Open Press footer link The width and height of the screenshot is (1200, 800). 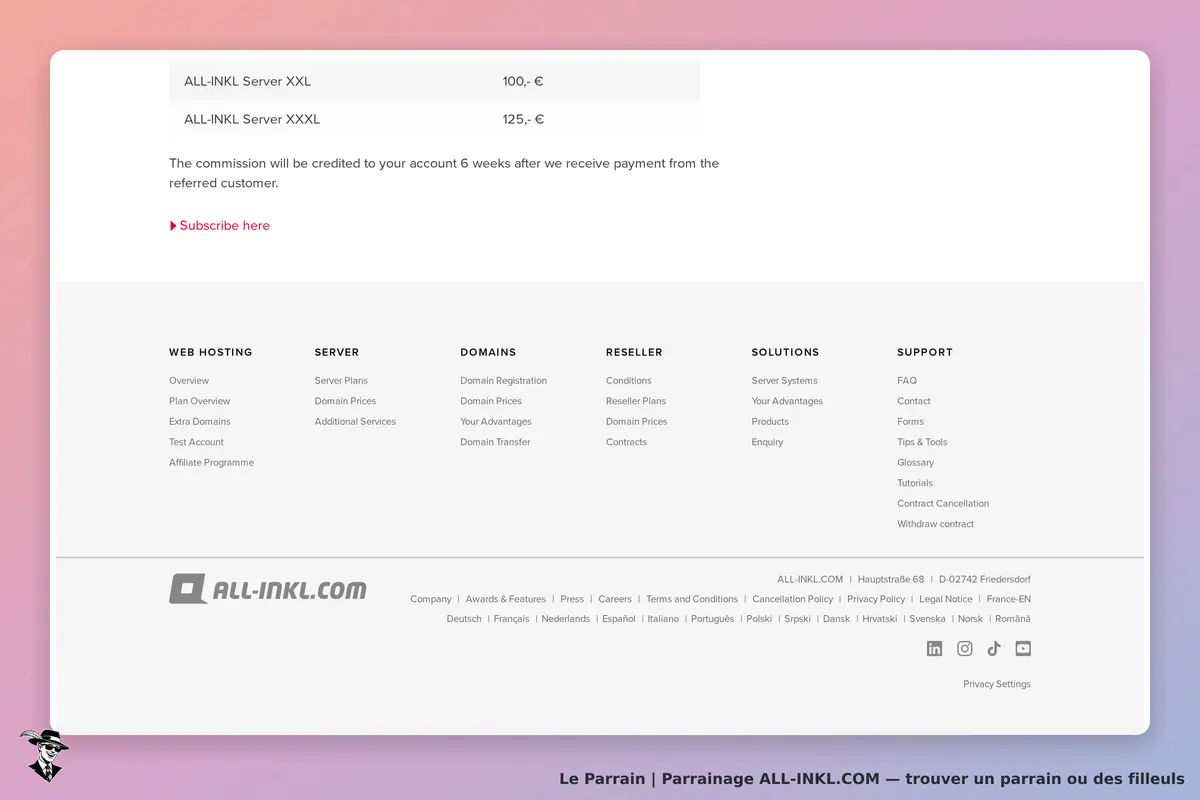tap(572, 599)
